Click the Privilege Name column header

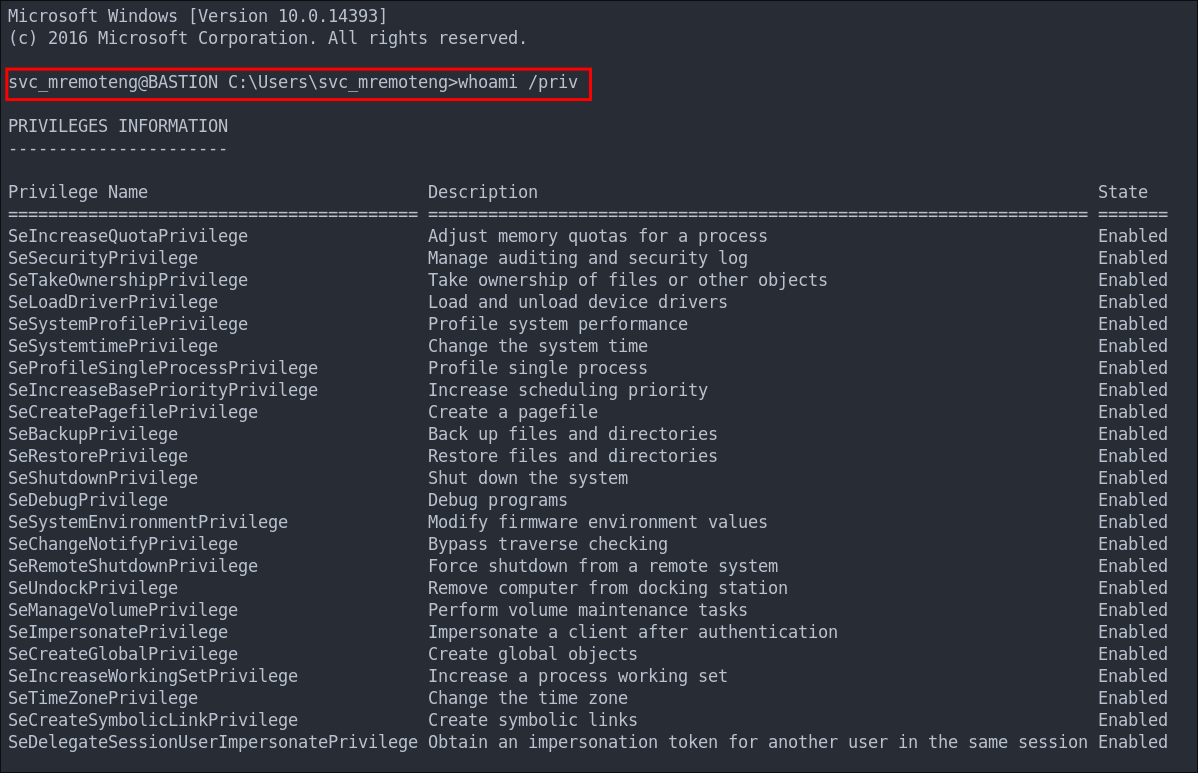pos(78,192)
